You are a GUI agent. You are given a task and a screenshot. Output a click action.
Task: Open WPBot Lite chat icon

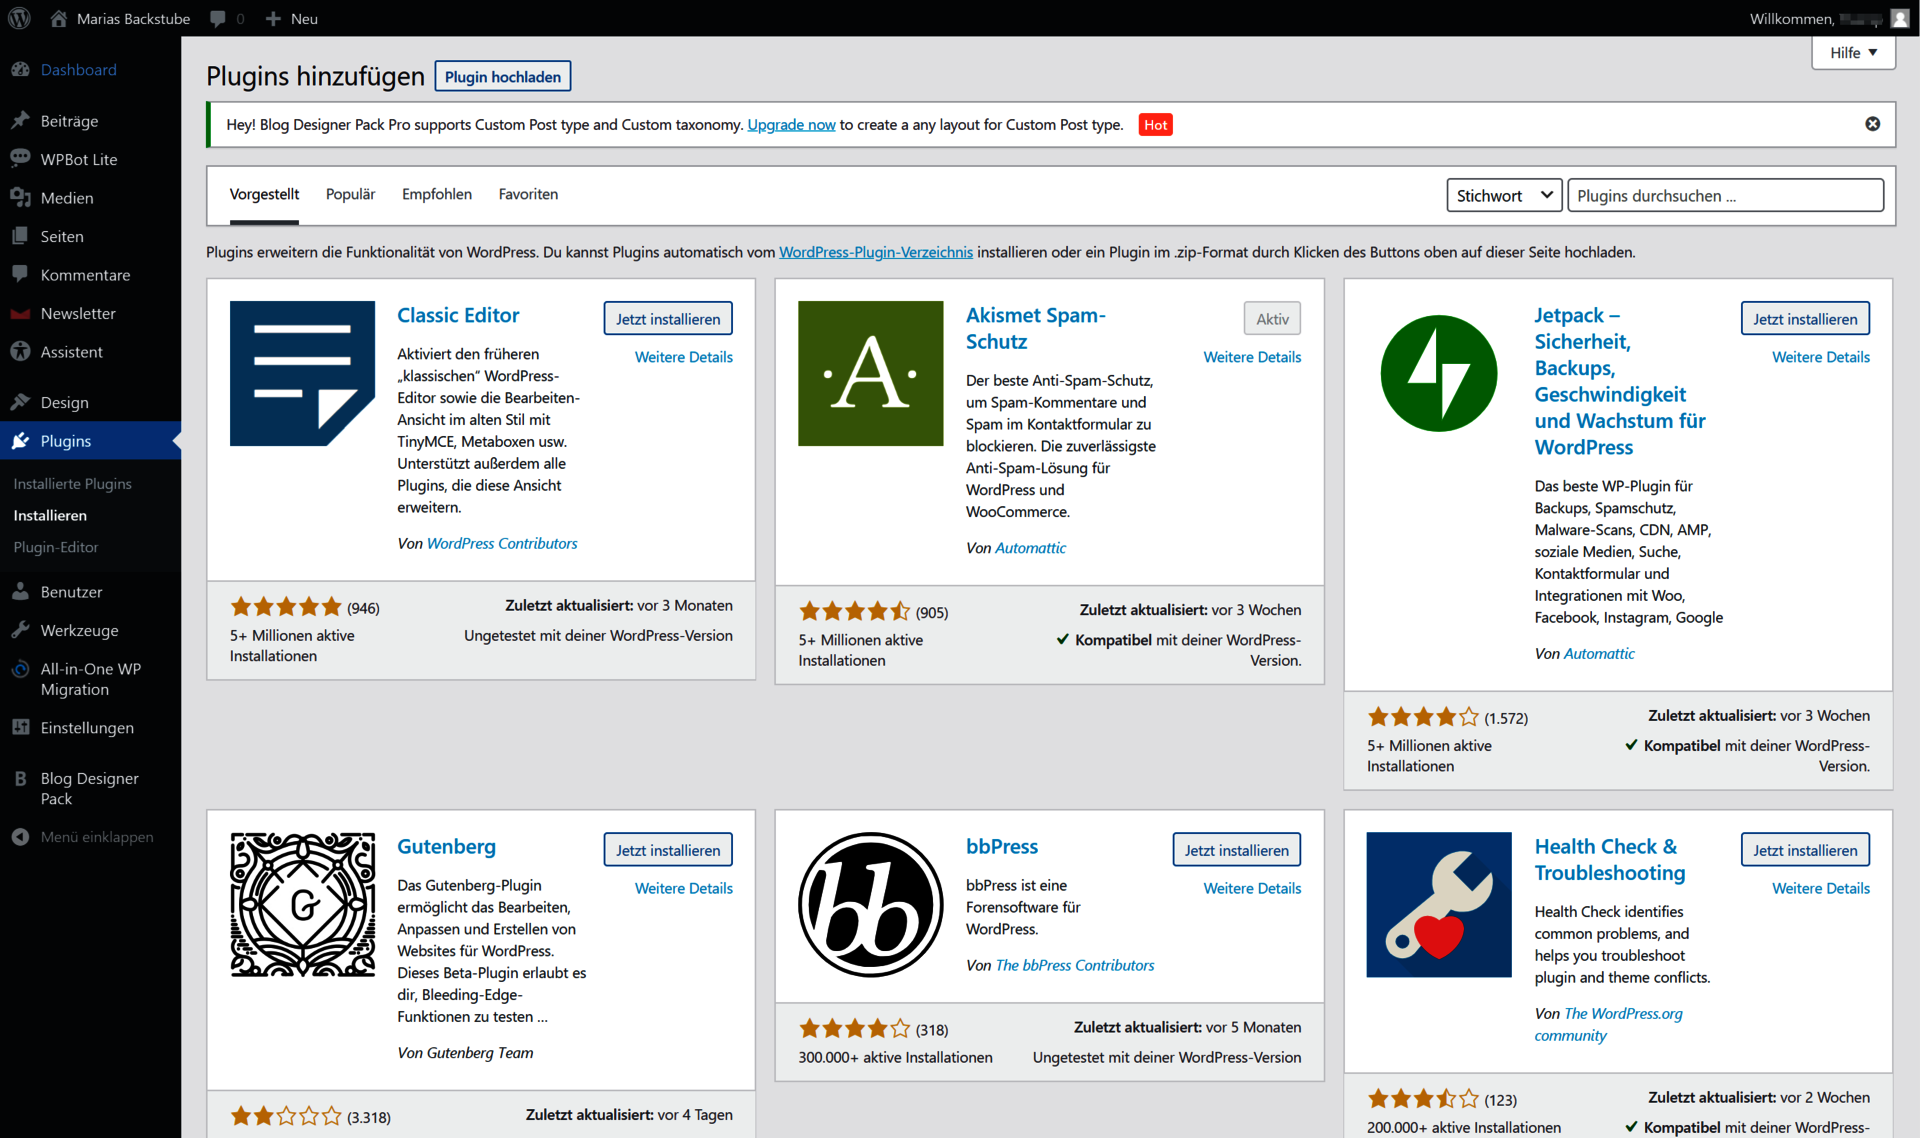pyautogui.click(x=20, y=159)
